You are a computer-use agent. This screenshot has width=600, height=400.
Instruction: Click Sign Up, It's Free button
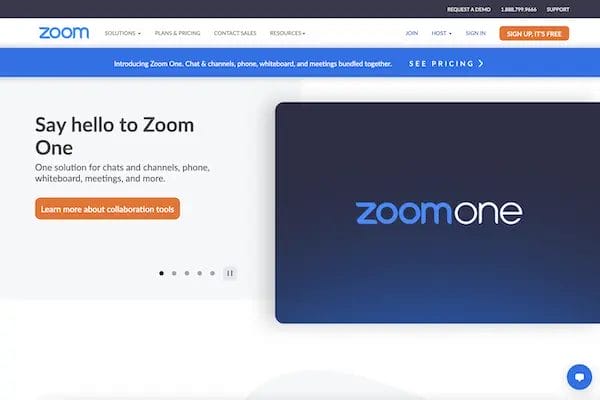pyautogui.click(x=534, y=33)
